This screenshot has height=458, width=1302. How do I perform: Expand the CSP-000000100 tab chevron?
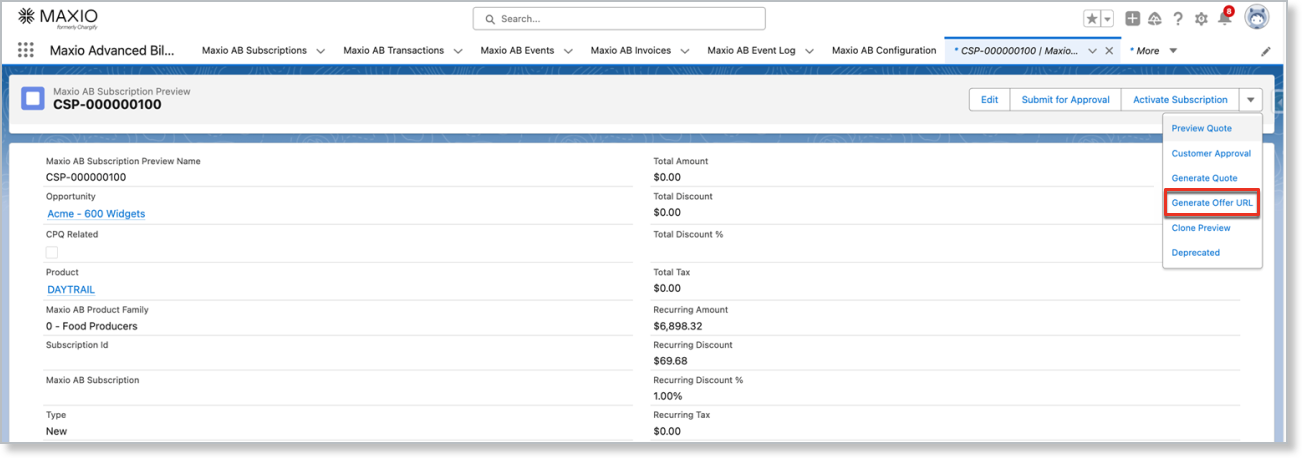(x=1092, y=51)
